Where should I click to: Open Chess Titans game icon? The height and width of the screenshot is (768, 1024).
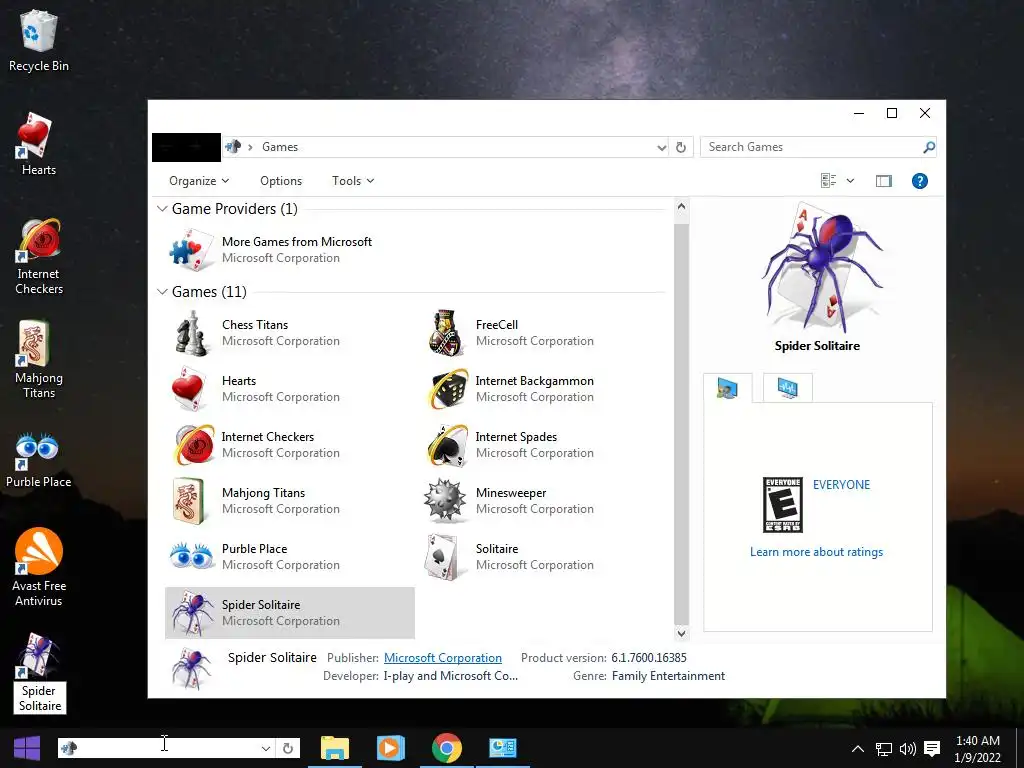191,333
